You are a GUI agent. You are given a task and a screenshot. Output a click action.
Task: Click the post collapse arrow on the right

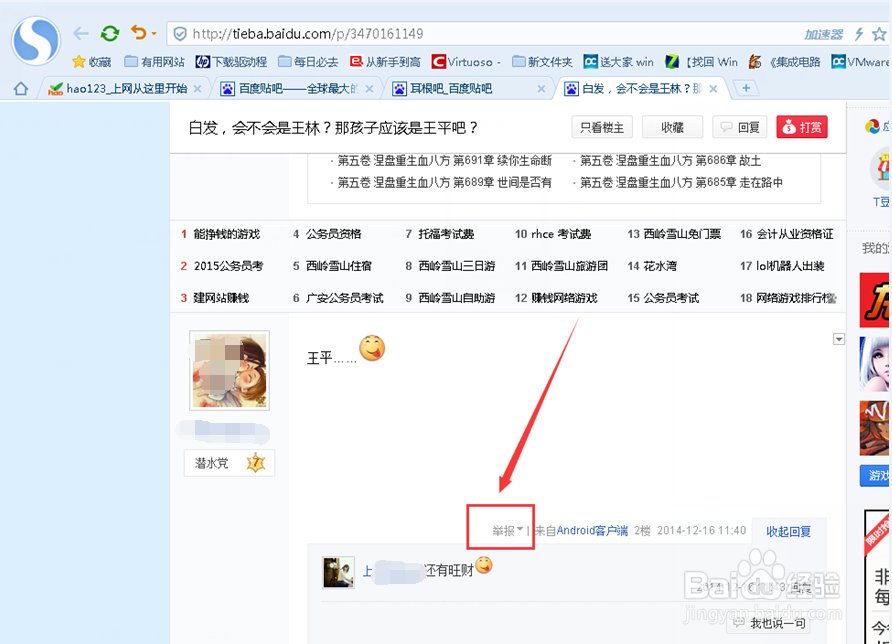pos(838,339)
